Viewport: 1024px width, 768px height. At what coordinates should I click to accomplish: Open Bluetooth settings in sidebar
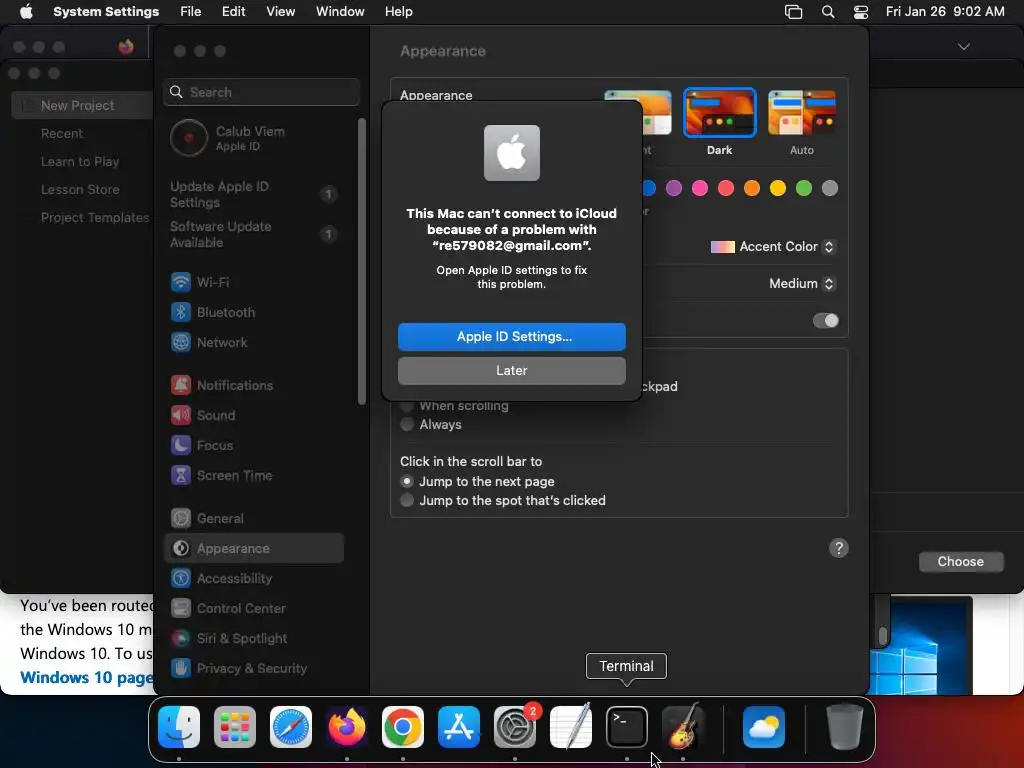click(x=255, y=312)
